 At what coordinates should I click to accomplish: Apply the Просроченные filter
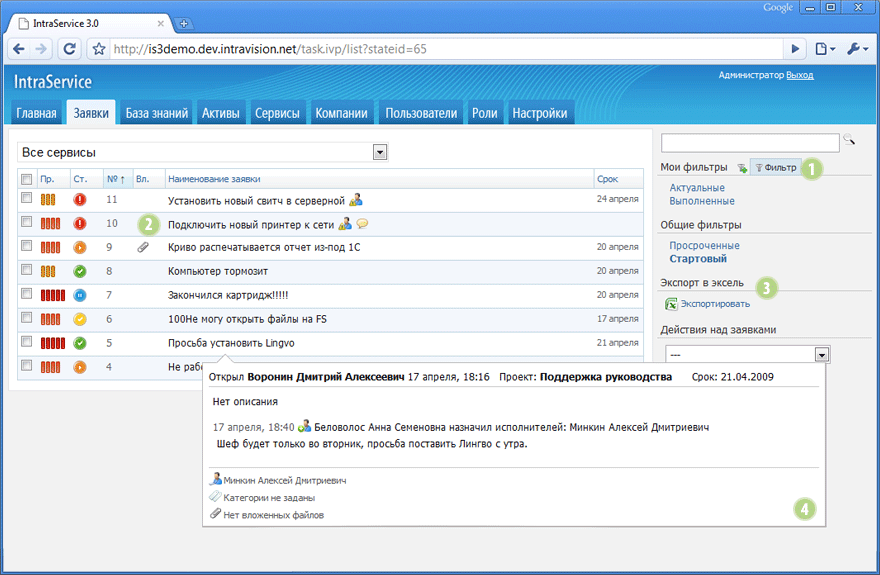click(x=704, y=246)
